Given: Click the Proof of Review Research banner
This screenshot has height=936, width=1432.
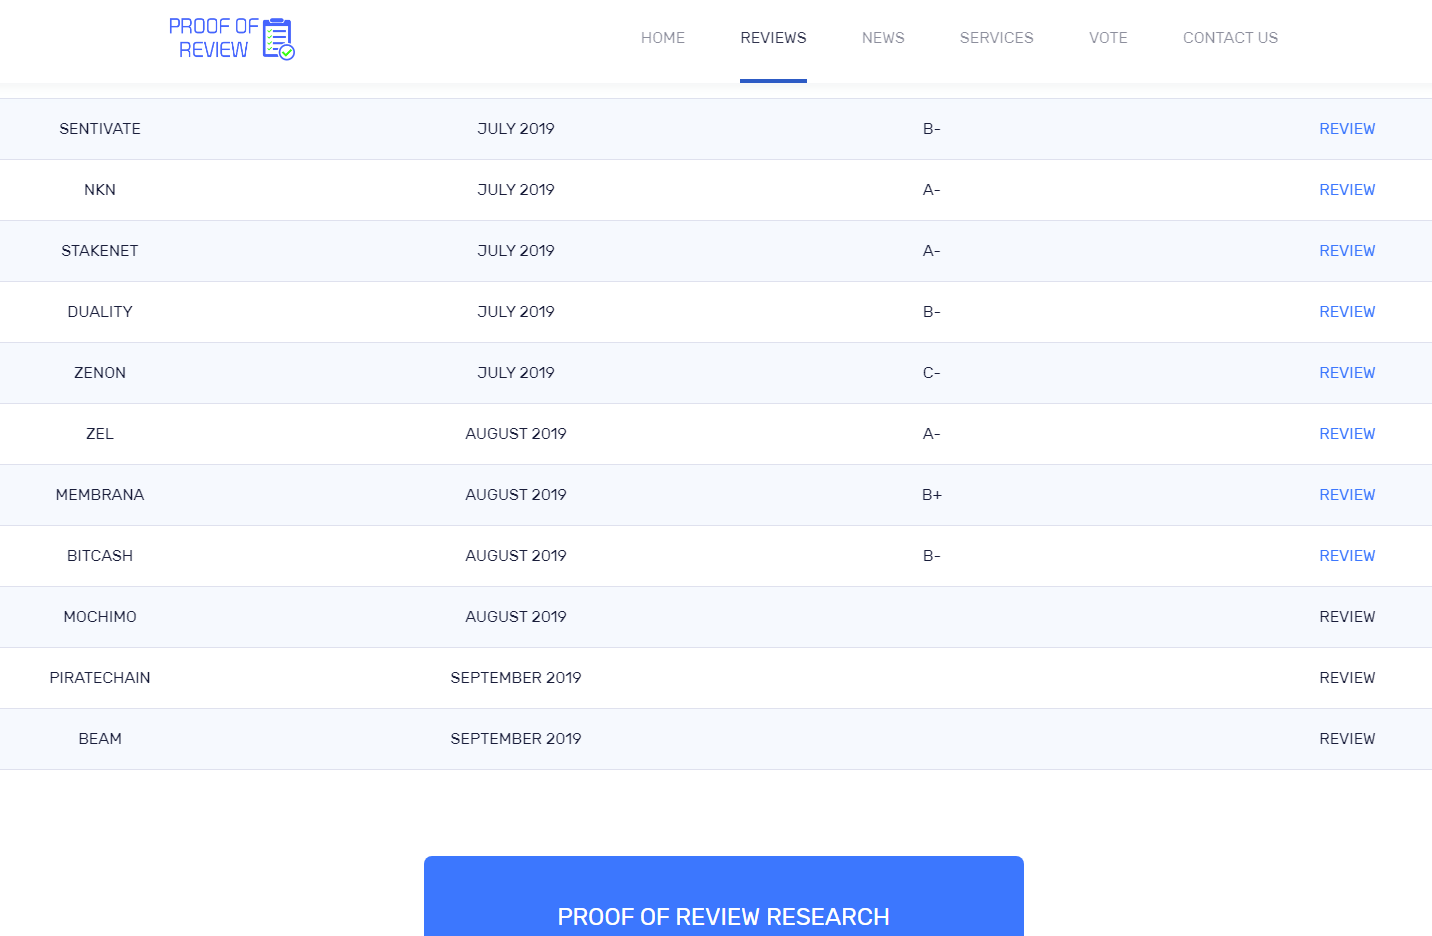Looking at the screenshot, I should [x=724, y=896].
